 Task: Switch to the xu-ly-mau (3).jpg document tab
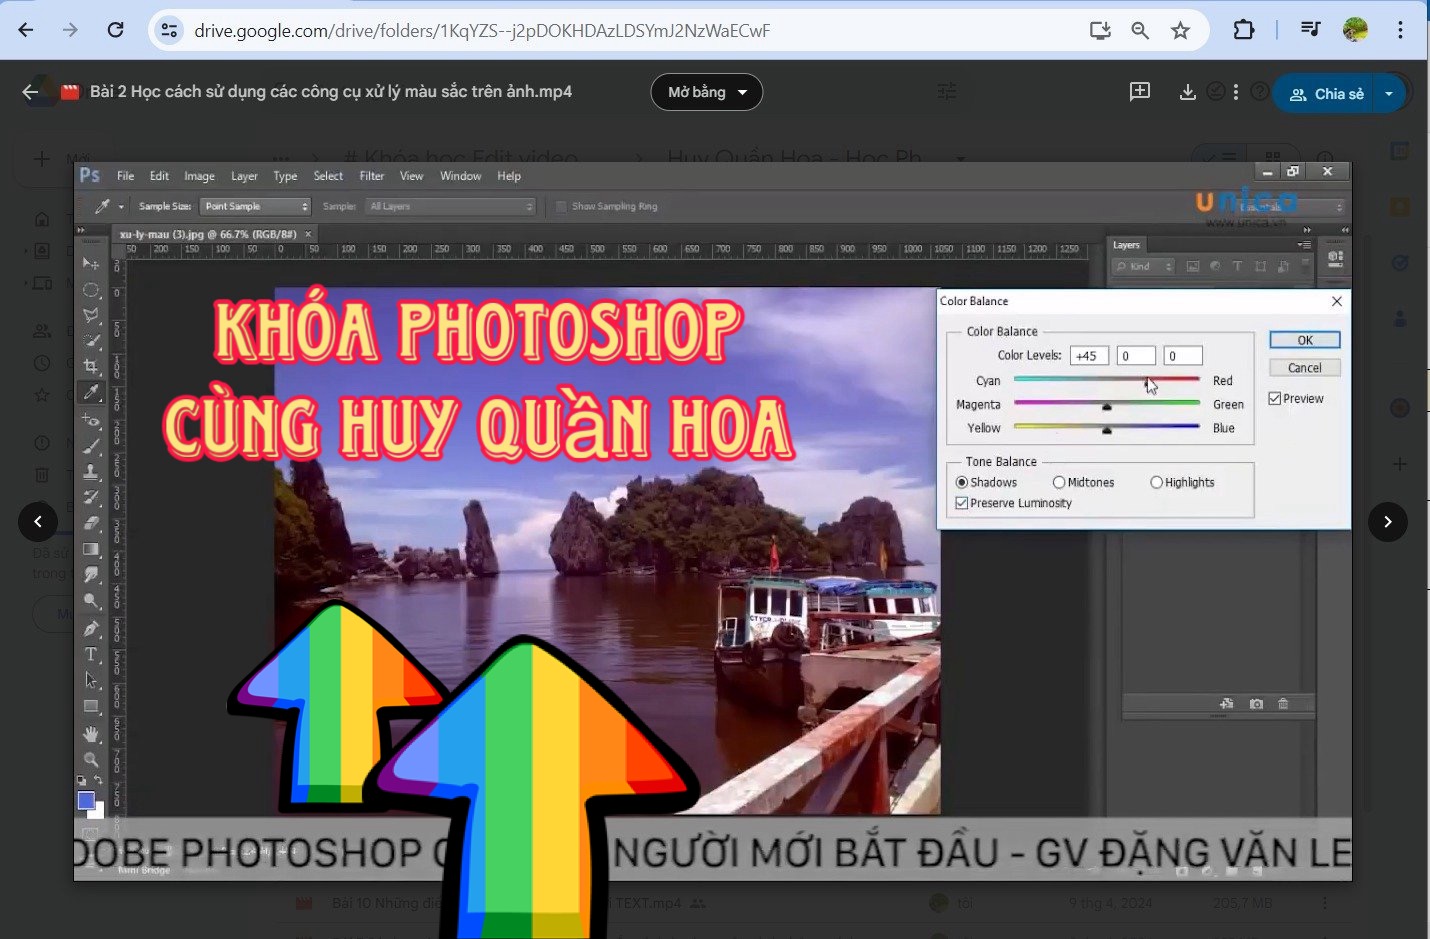pos(208,234)
